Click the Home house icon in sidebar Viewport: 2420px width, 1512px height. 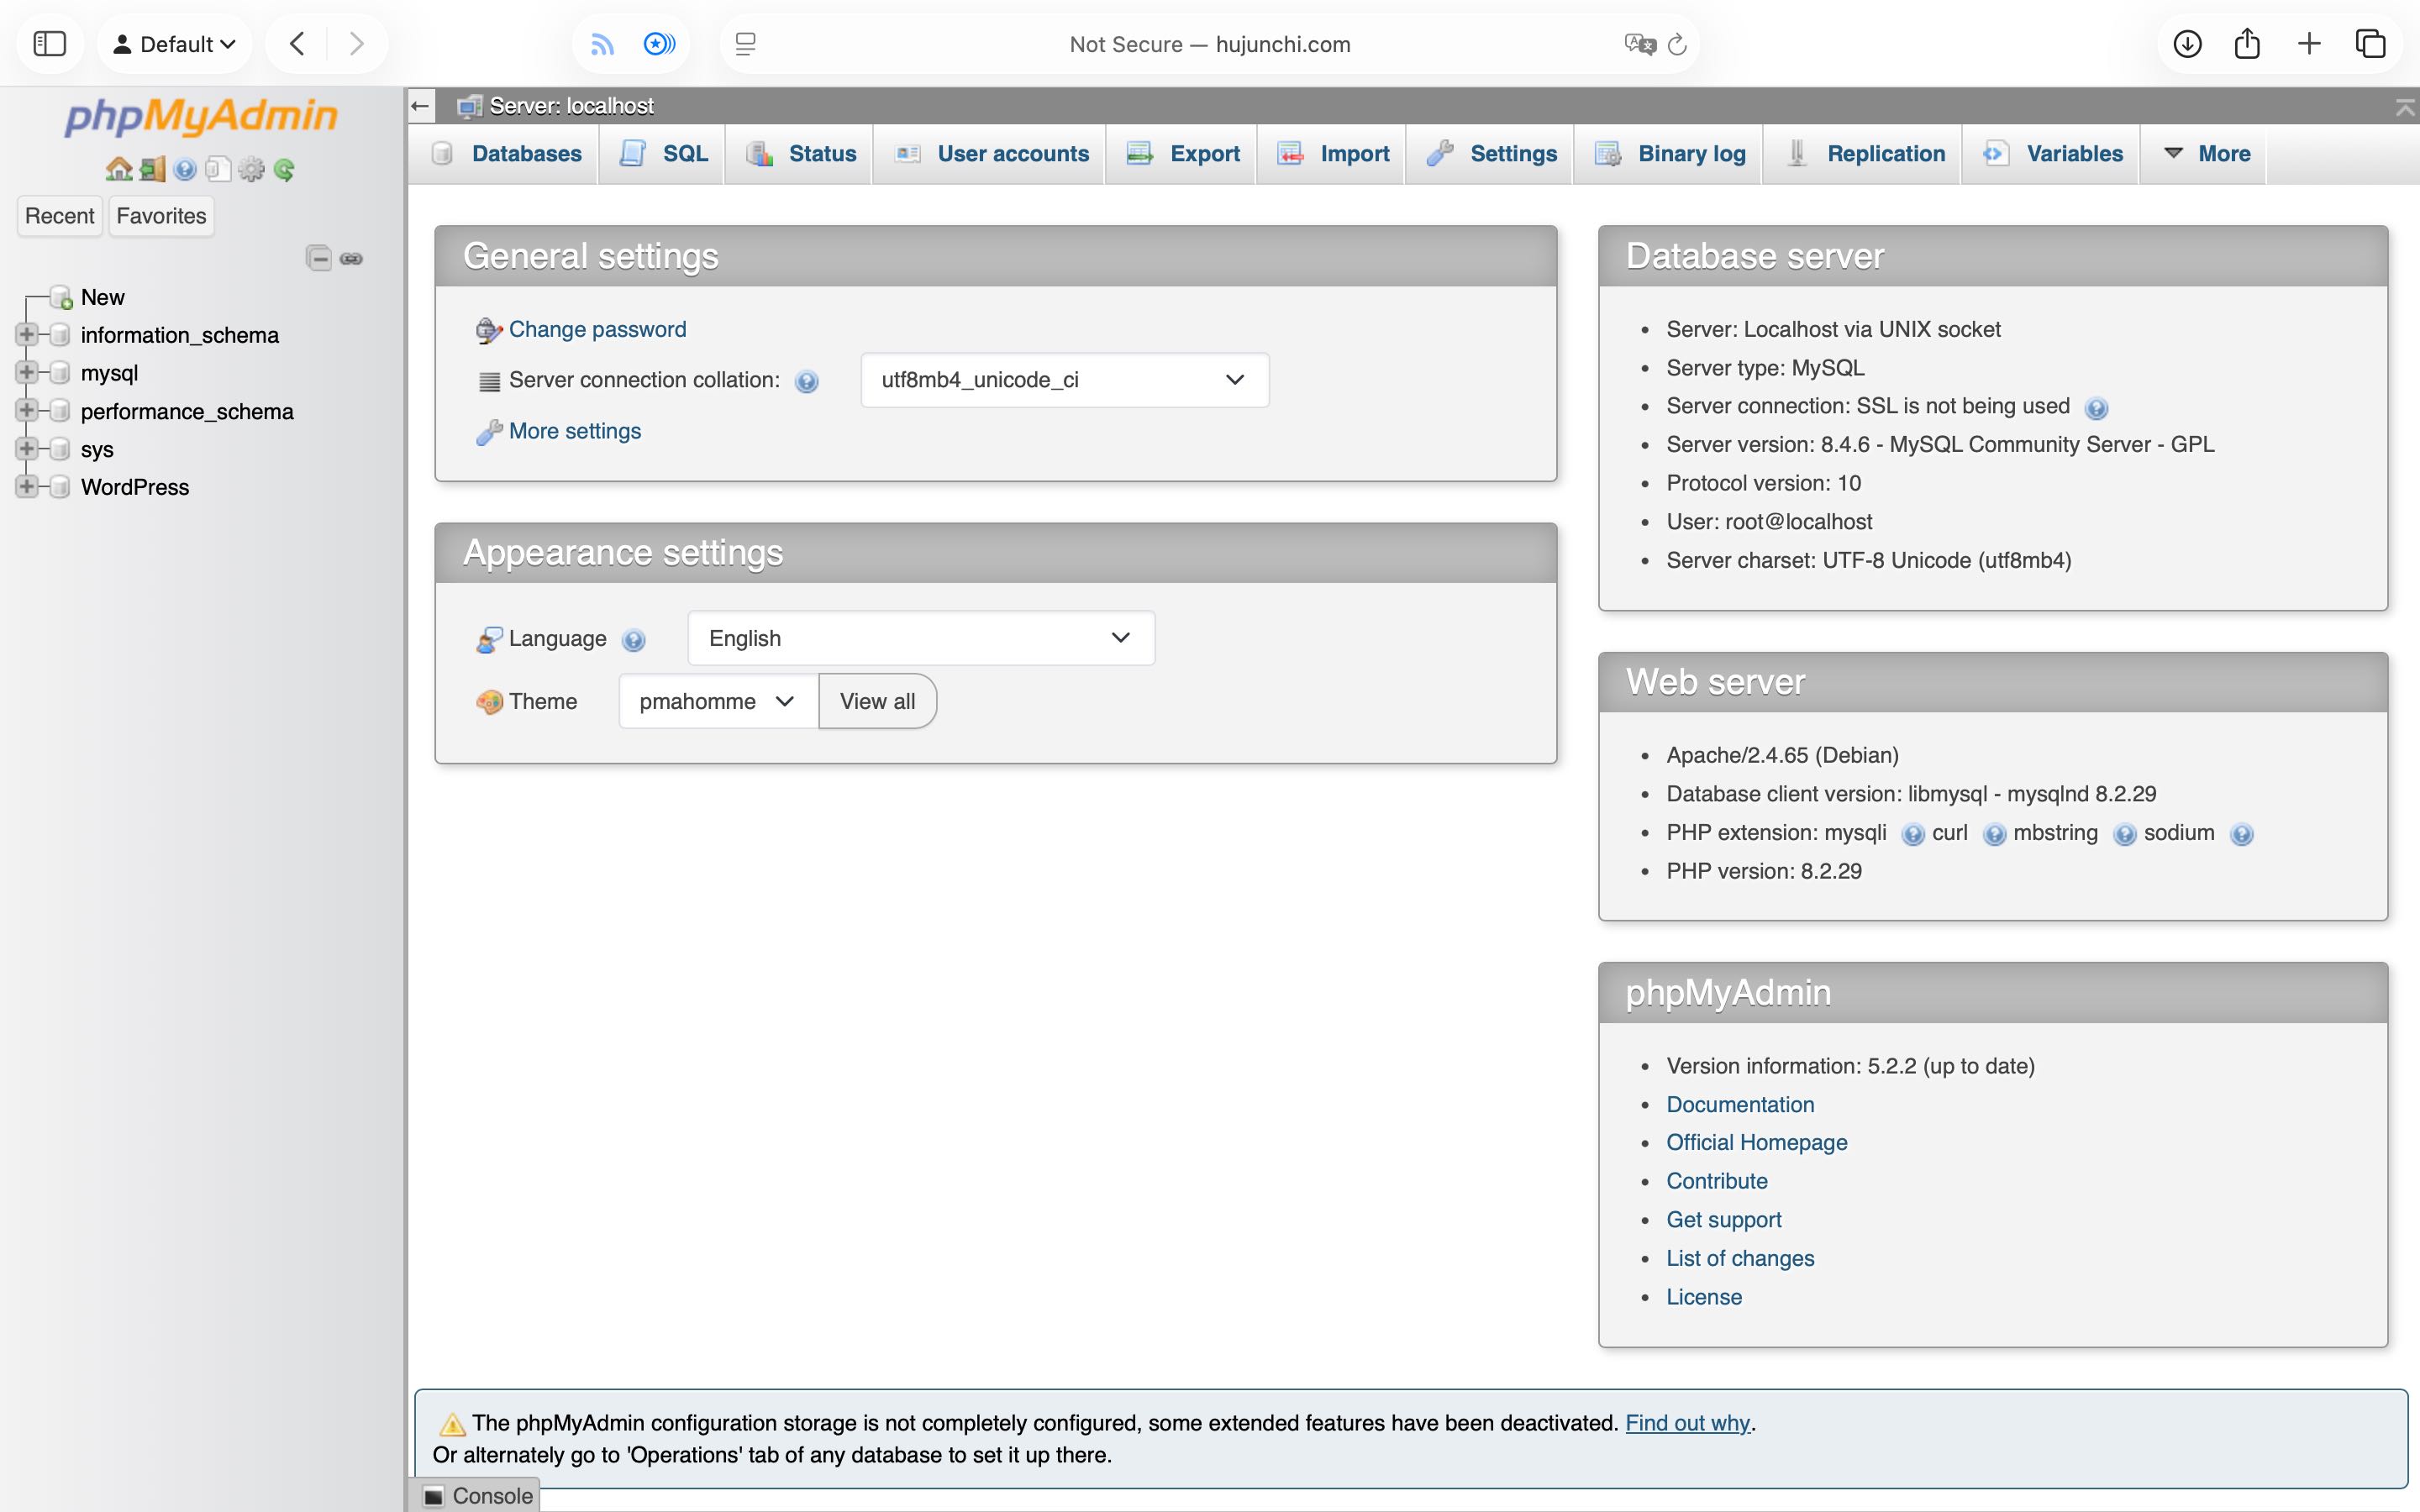pos(119,169)
